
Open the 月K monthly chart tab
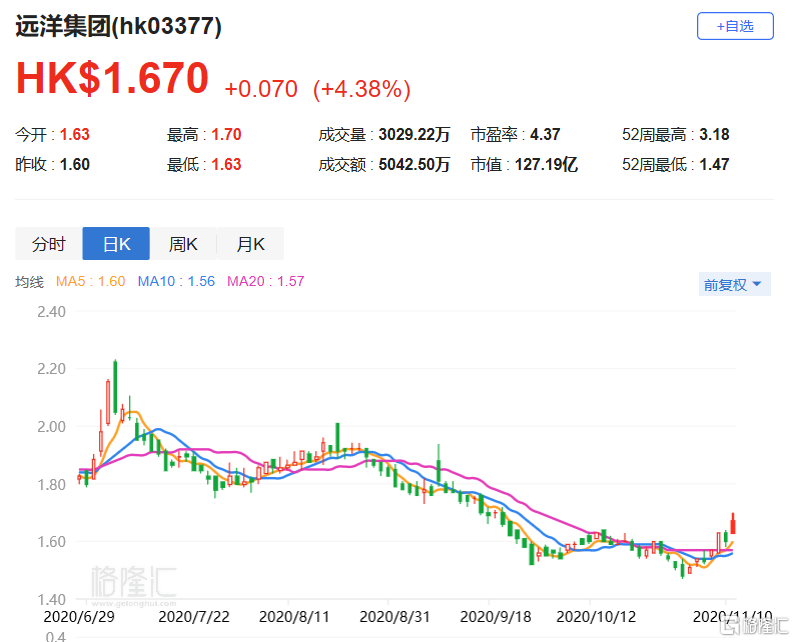[x=250, y=244]
